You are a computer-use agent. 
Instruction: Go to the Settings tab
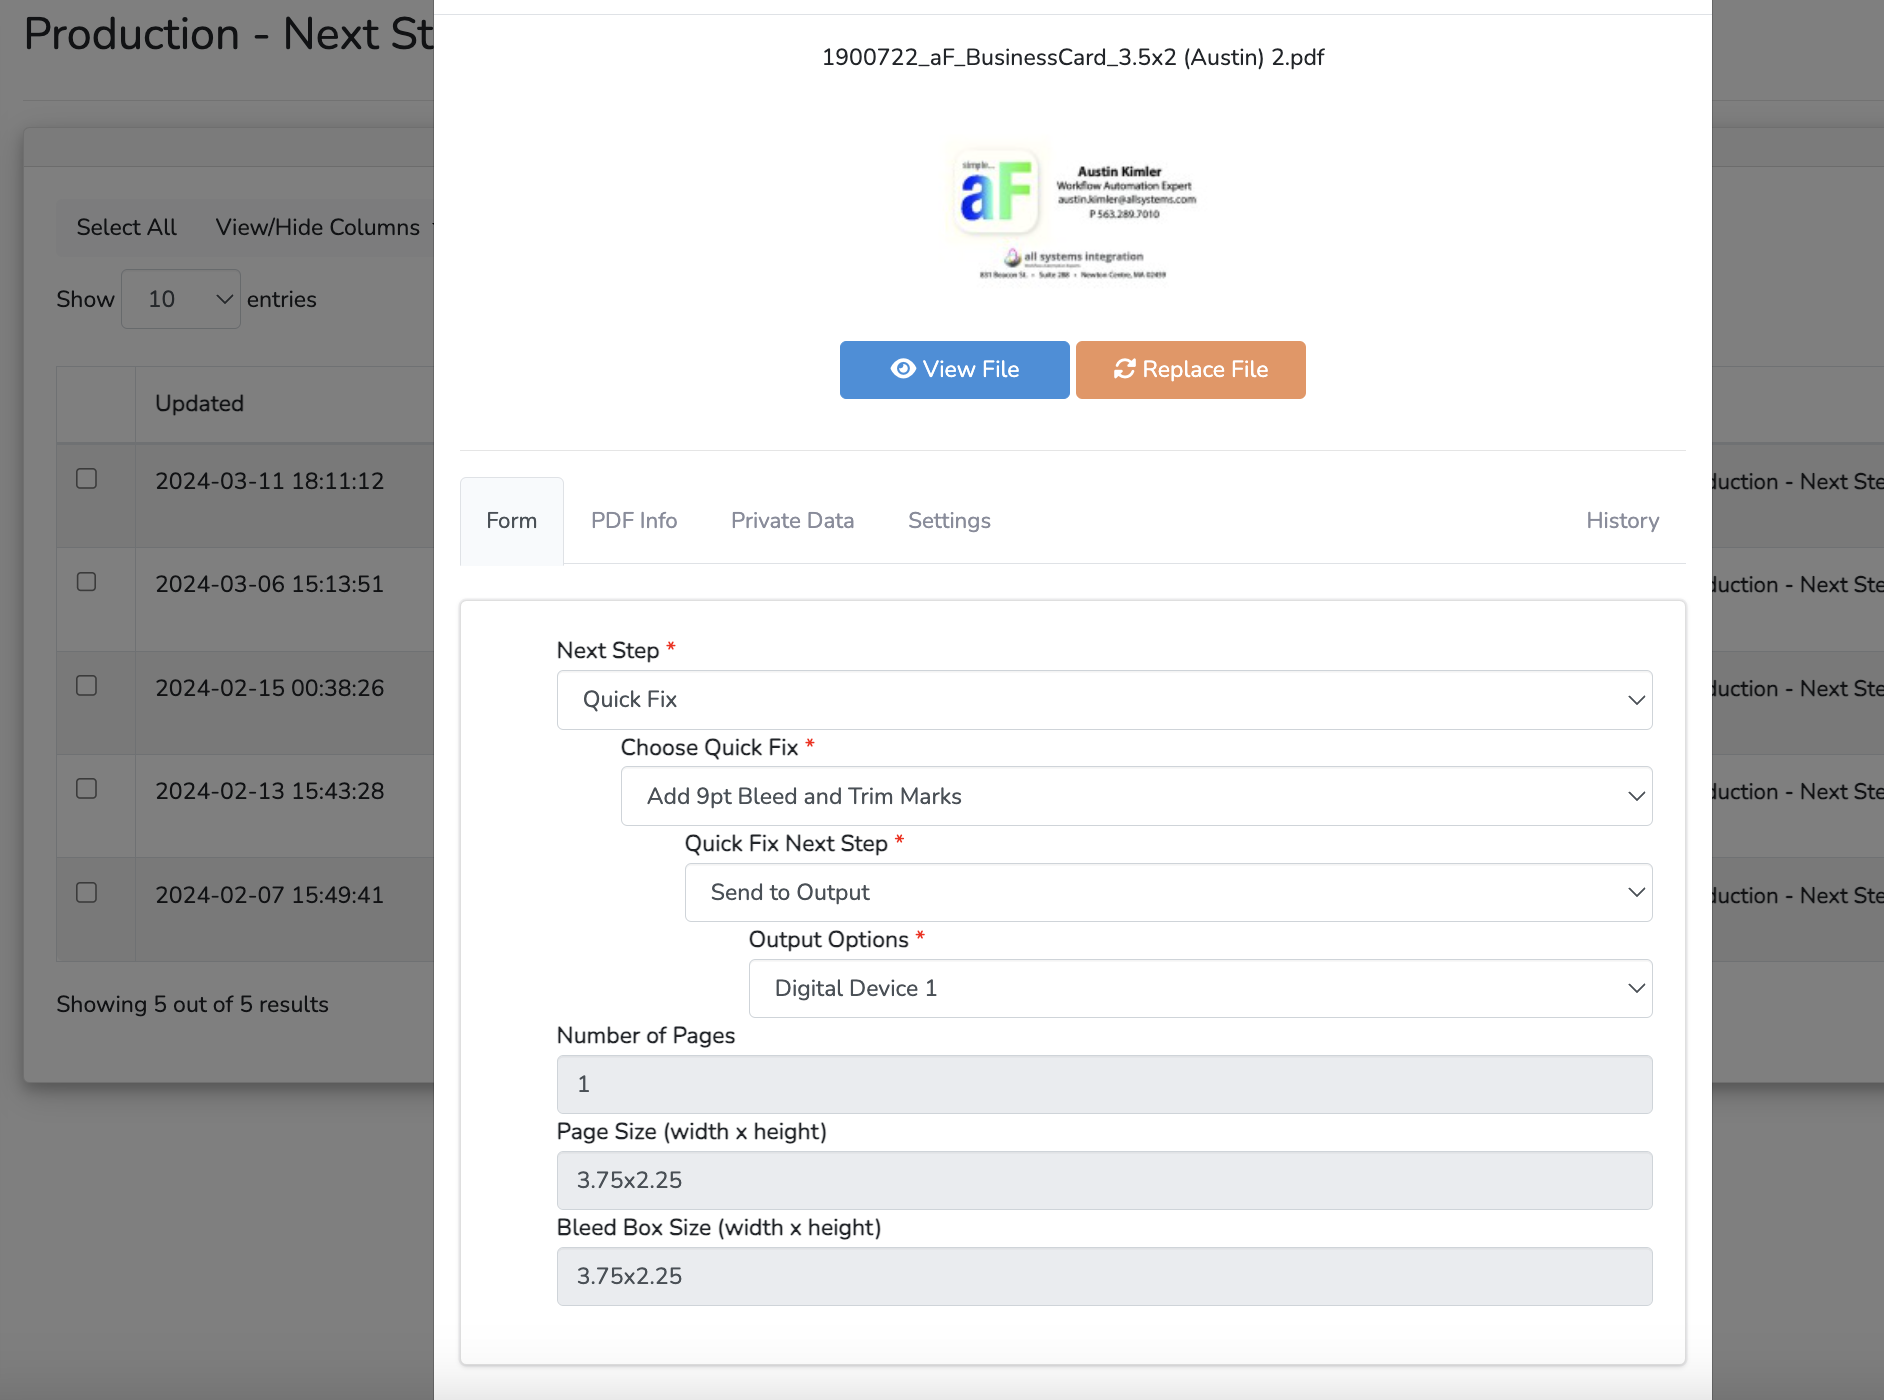pyautogui.click(x=949, y=521)
